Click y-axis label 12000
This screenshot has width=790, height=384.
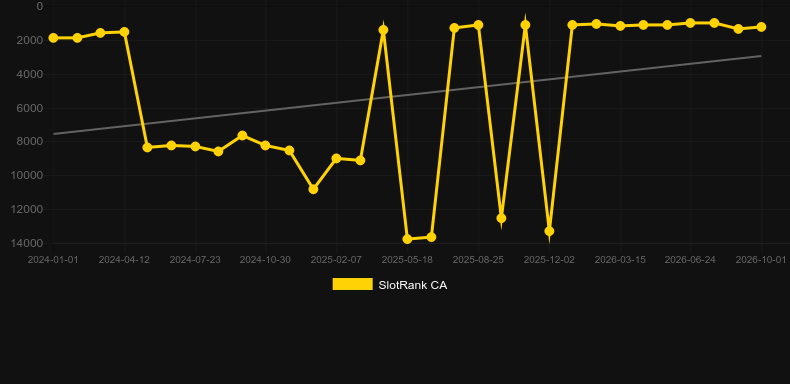28,209
